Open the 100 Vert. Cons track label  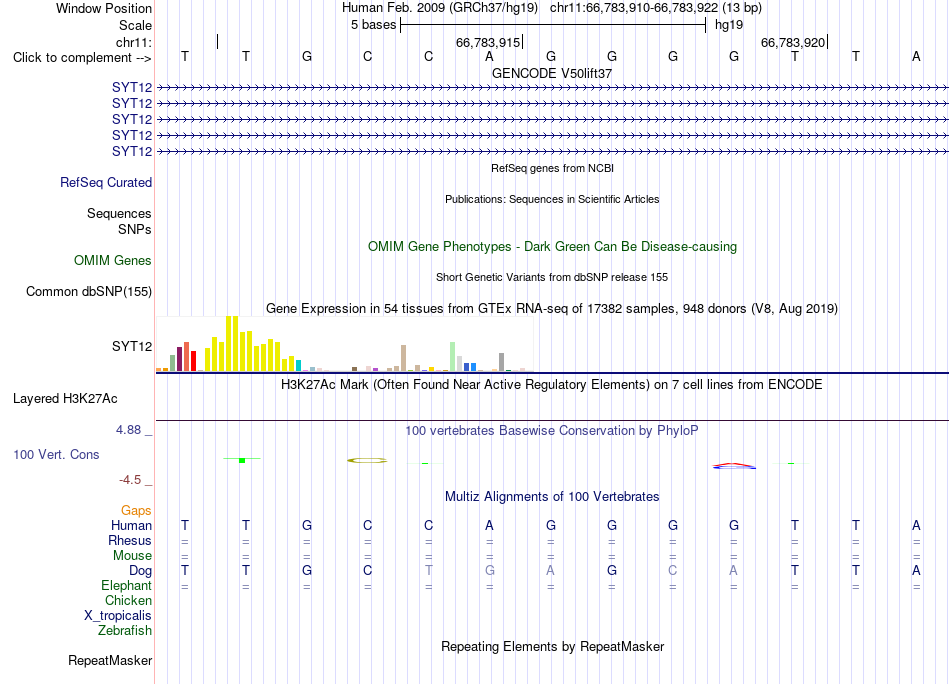click(x=56, y=454)
